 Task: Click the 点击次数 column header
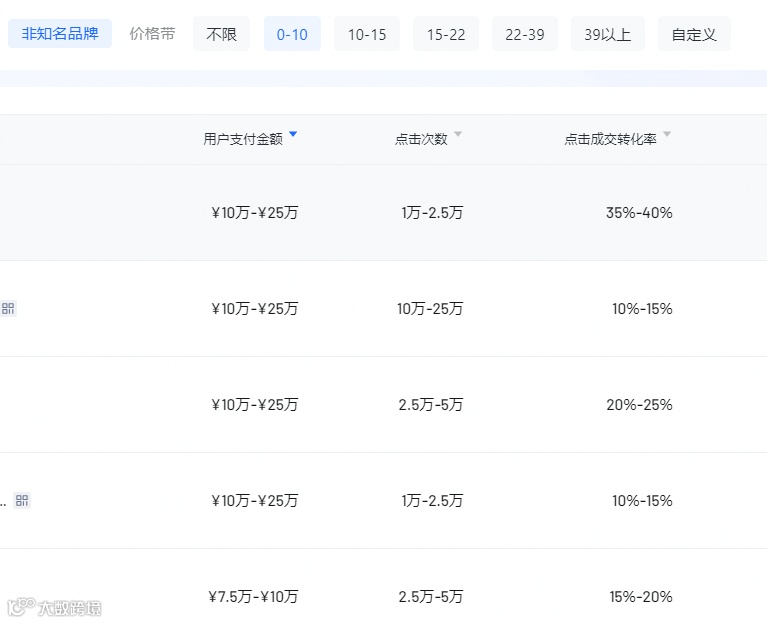421,139
